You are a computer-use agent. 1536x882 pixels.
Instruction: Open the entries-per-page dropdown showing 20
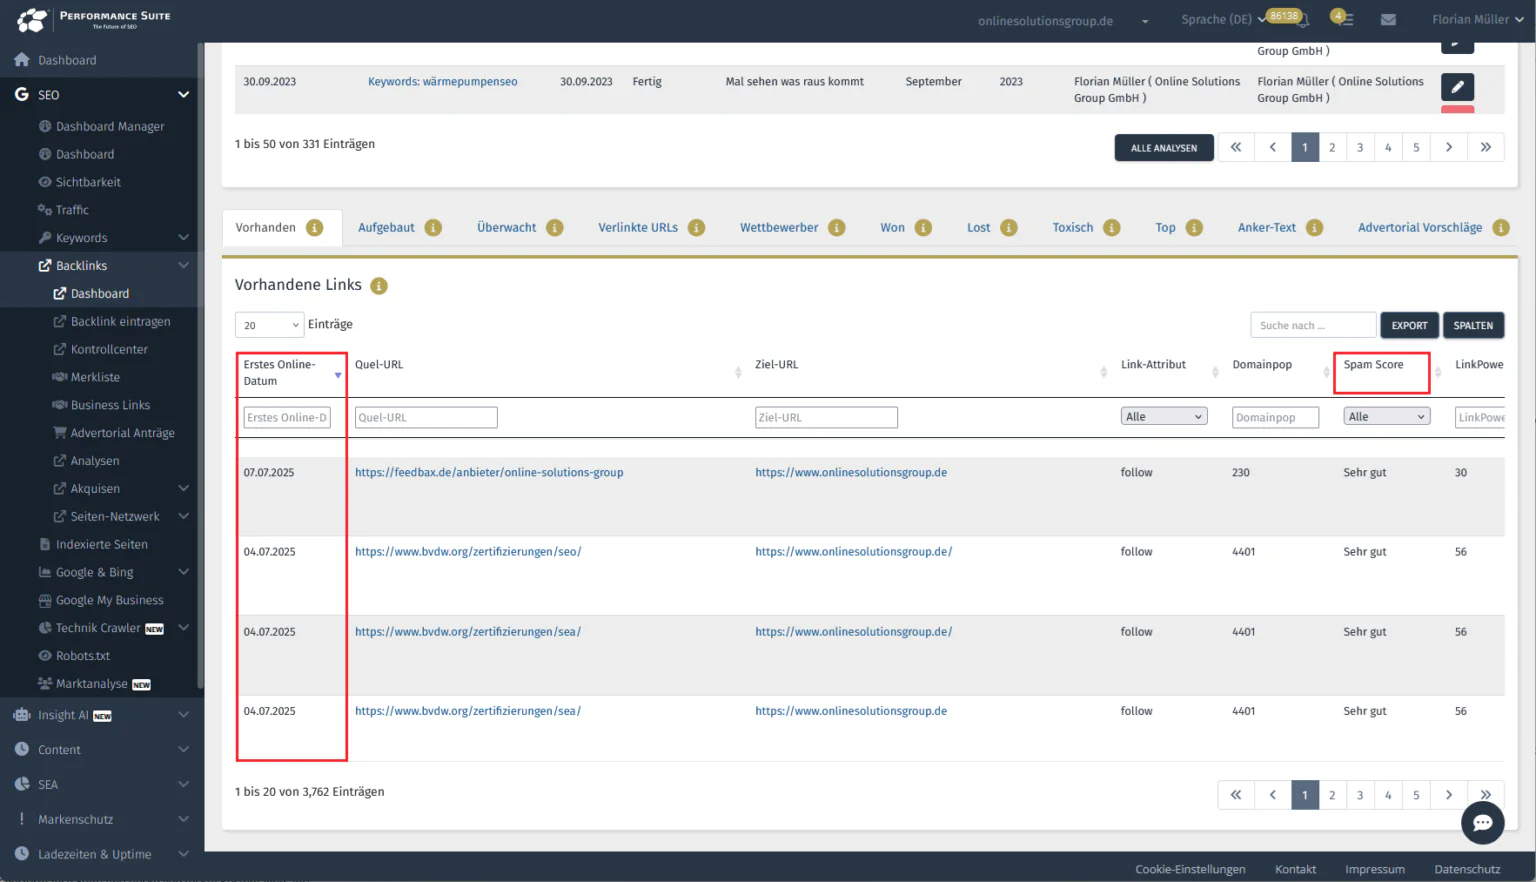(x=269, y=325)
